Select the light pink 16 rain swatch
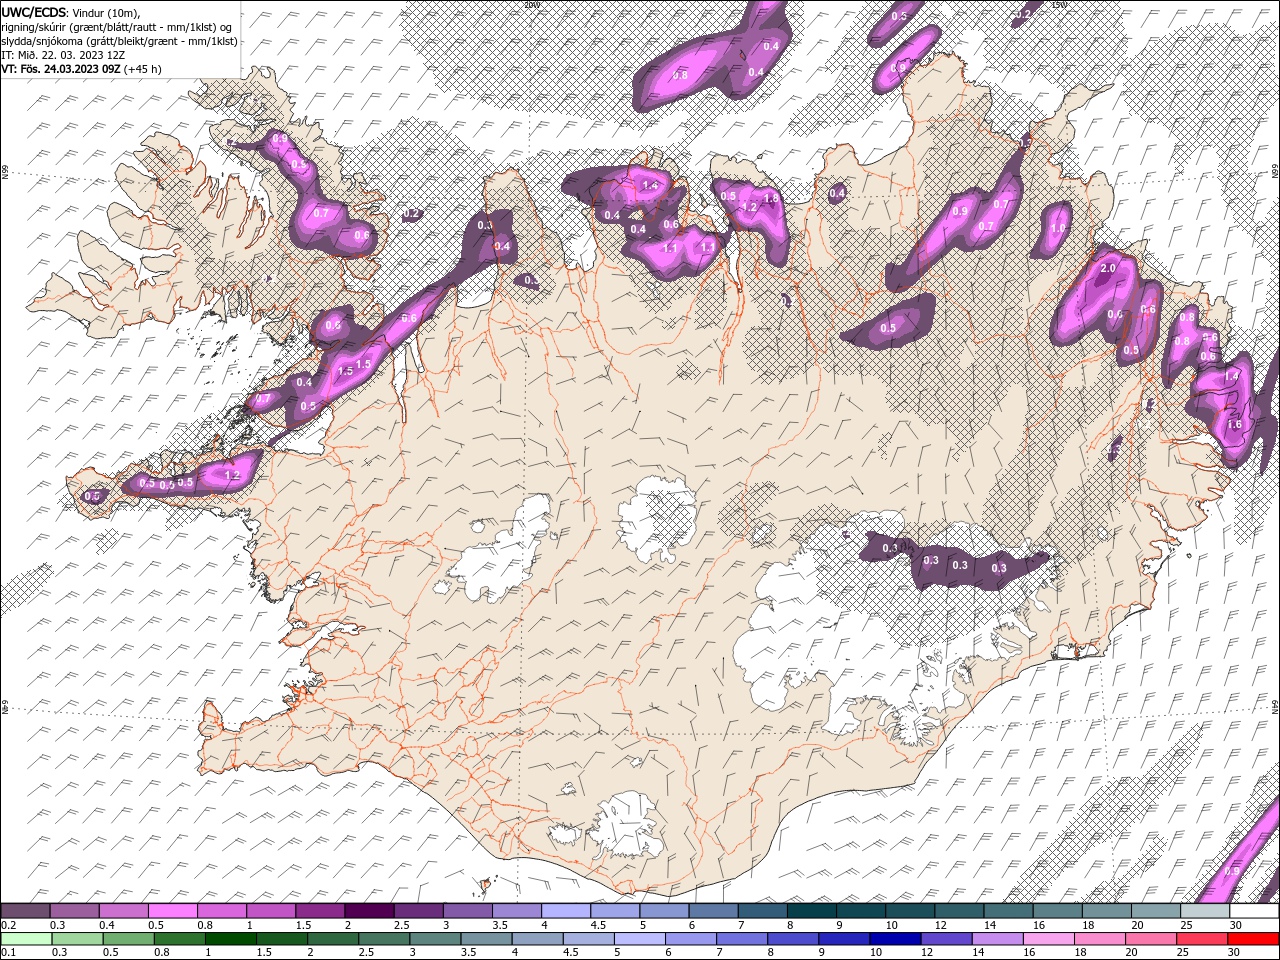1280x960 pixels. click(x=1048, y=939)
